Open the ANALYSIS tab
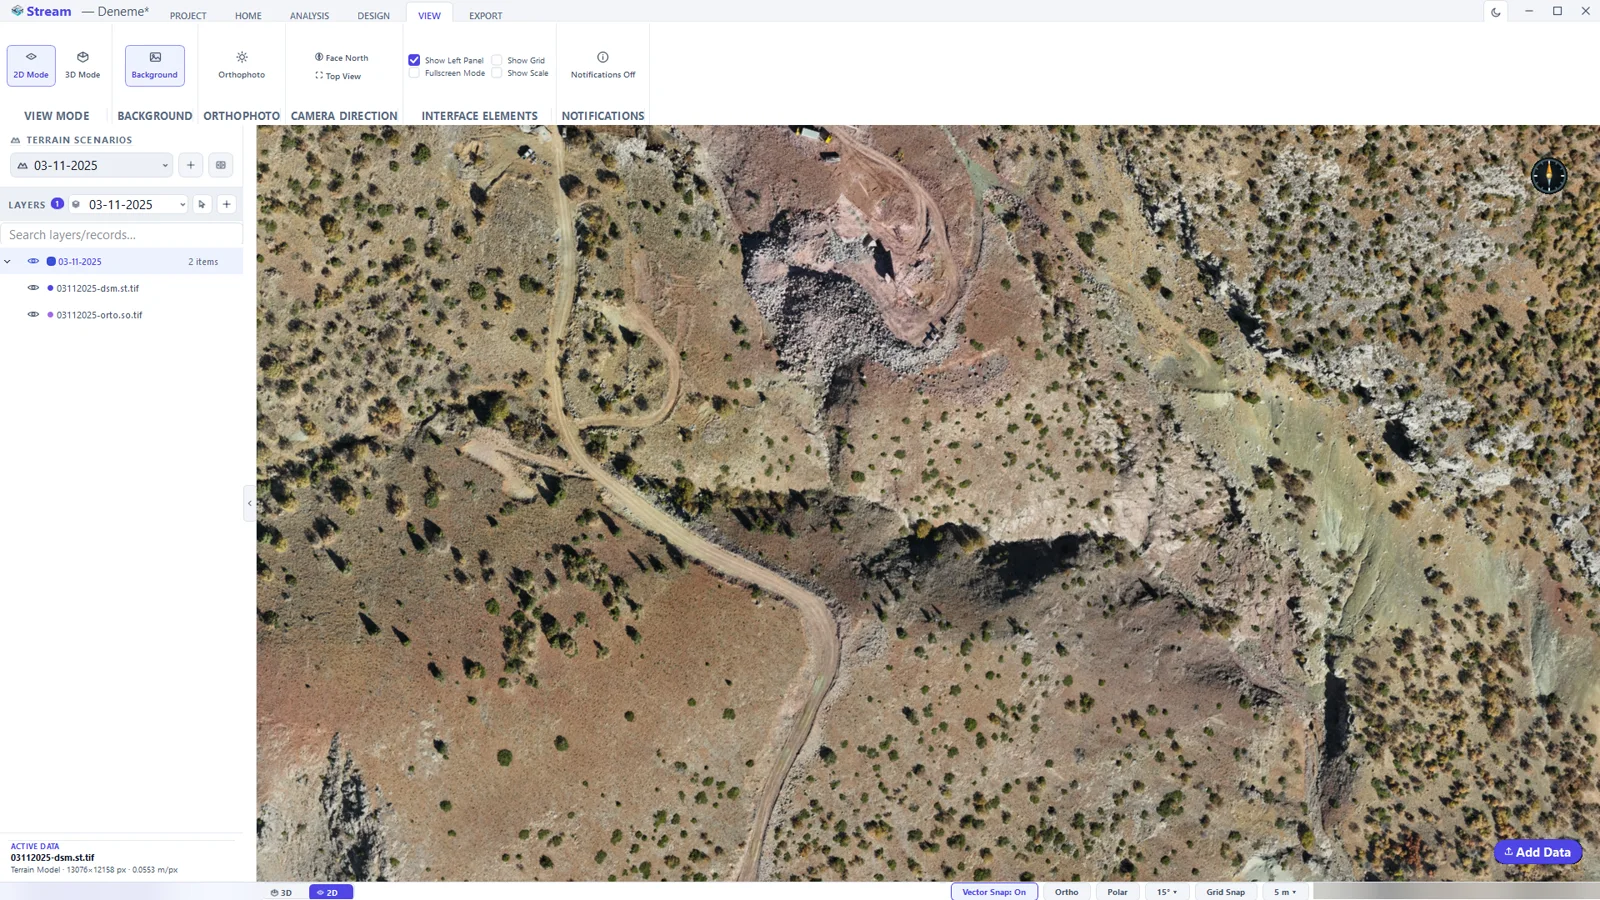This screenshot has width=1600, height=900. tap(309, 16)
